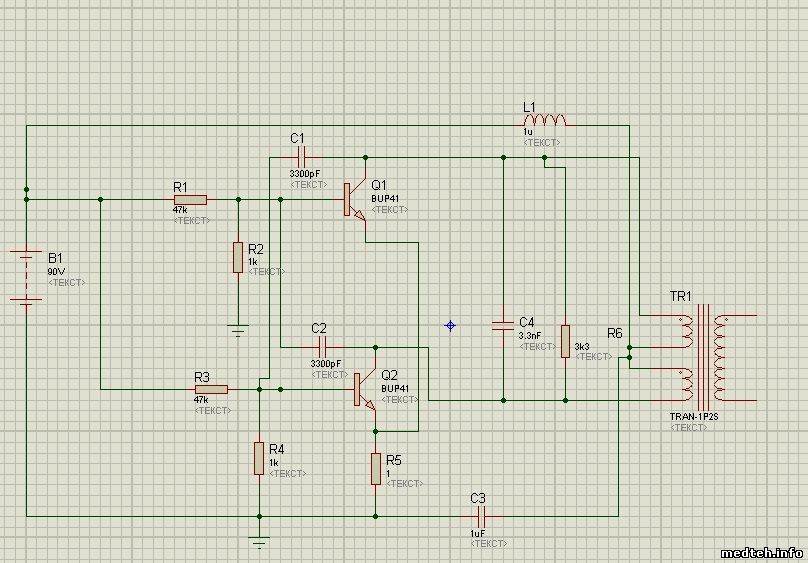Select the Q1 BUP41 transistor symbol
The width and height of the screenshot is (808, 563).
354,200
